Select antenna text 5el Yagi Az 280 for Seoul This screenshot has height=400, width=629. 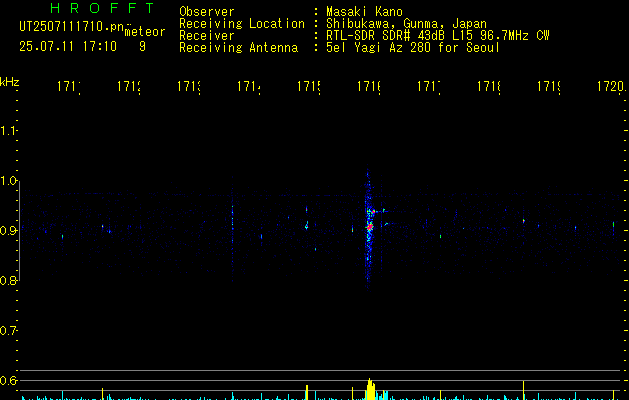[x=413, y=48]
